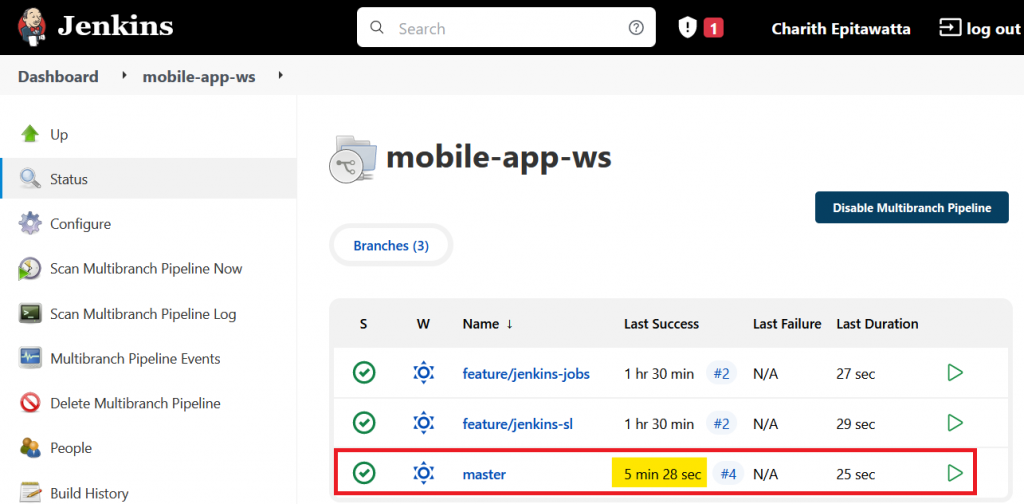This screenshot has width=1024, height=504.
Task: Open the Branches (3) tab
Action: (x=391, y=245)
